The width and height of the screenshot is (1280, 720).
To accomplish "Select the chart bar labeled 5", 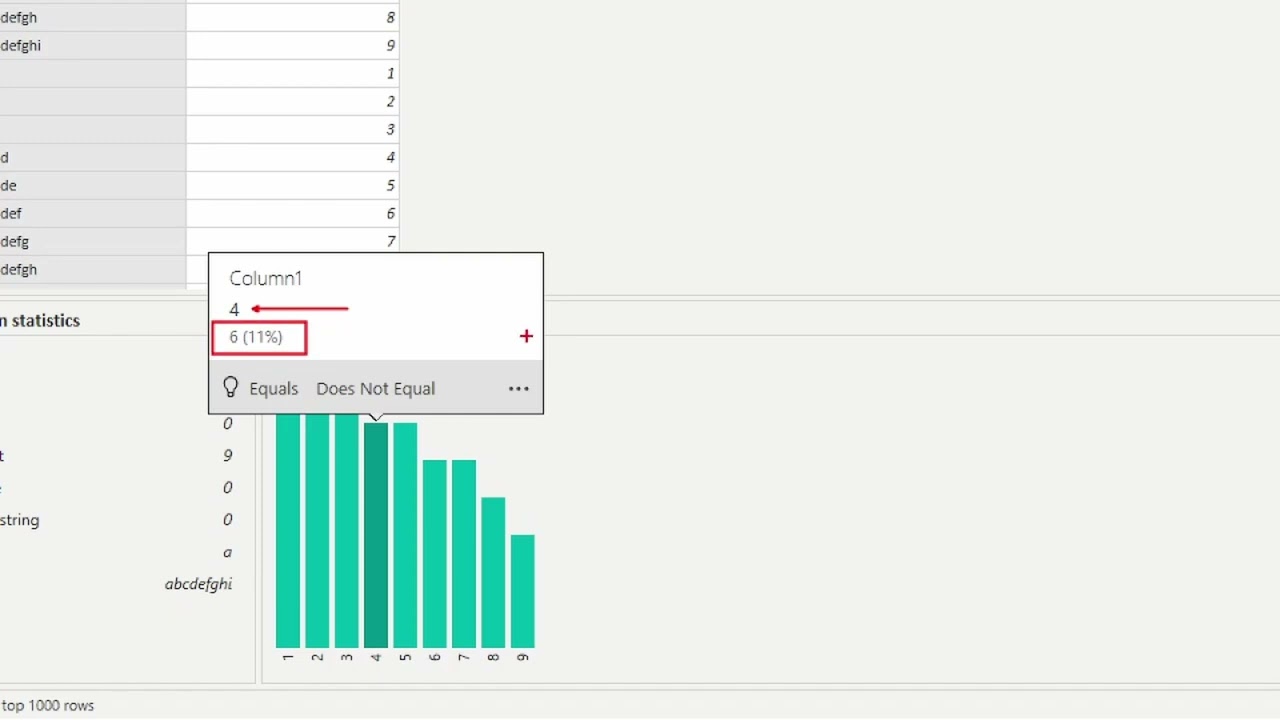I will click(x=405, y=535).
